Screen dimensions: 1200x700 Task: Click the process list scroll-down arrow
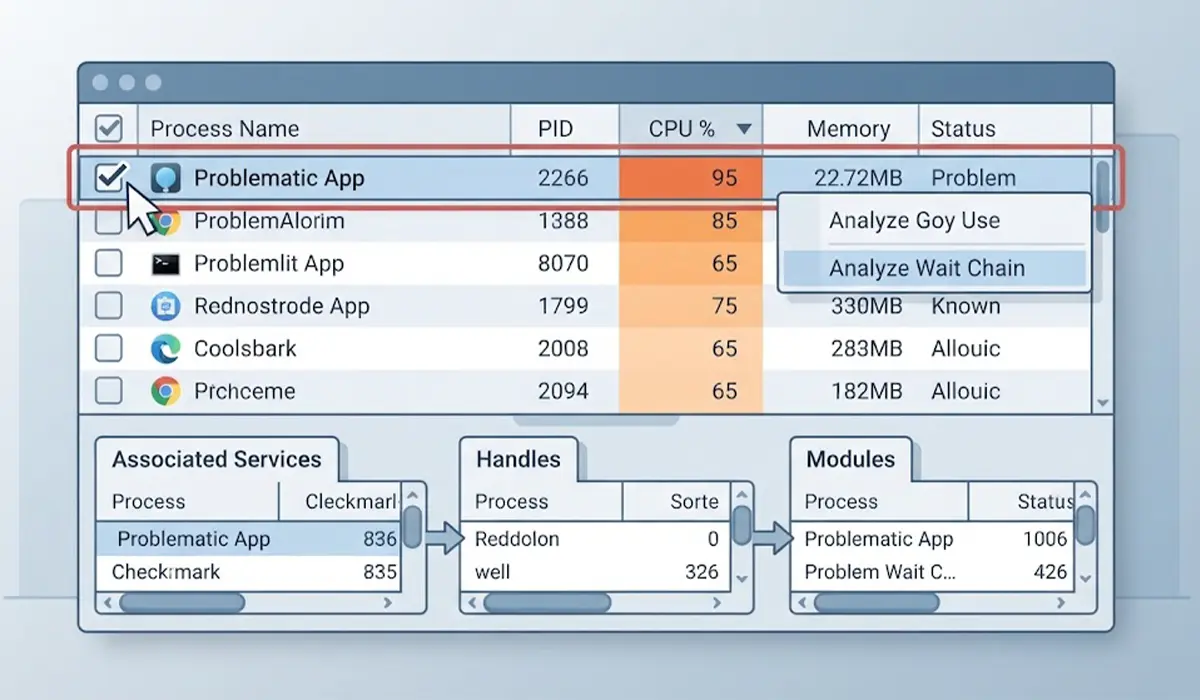pos(1103,402)
